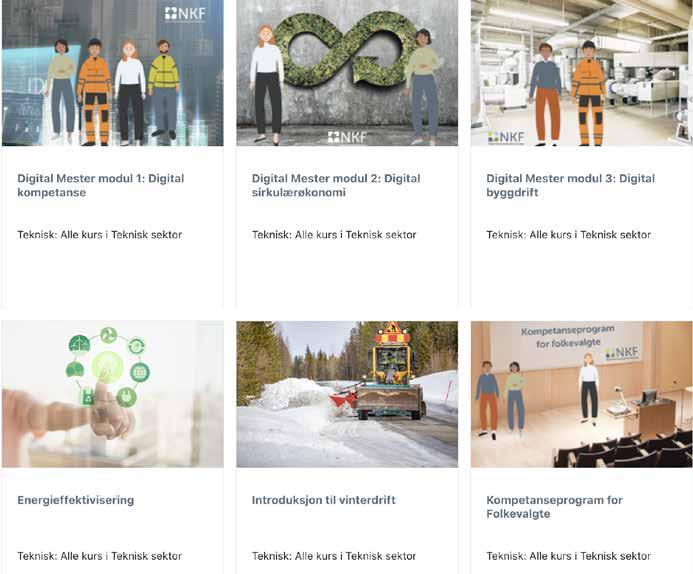Open 'Digital Mester modul 2: Digital sirkulærøkonomi' title
The height and width of the screenshot is (574, 693).
tap(336, 185)
